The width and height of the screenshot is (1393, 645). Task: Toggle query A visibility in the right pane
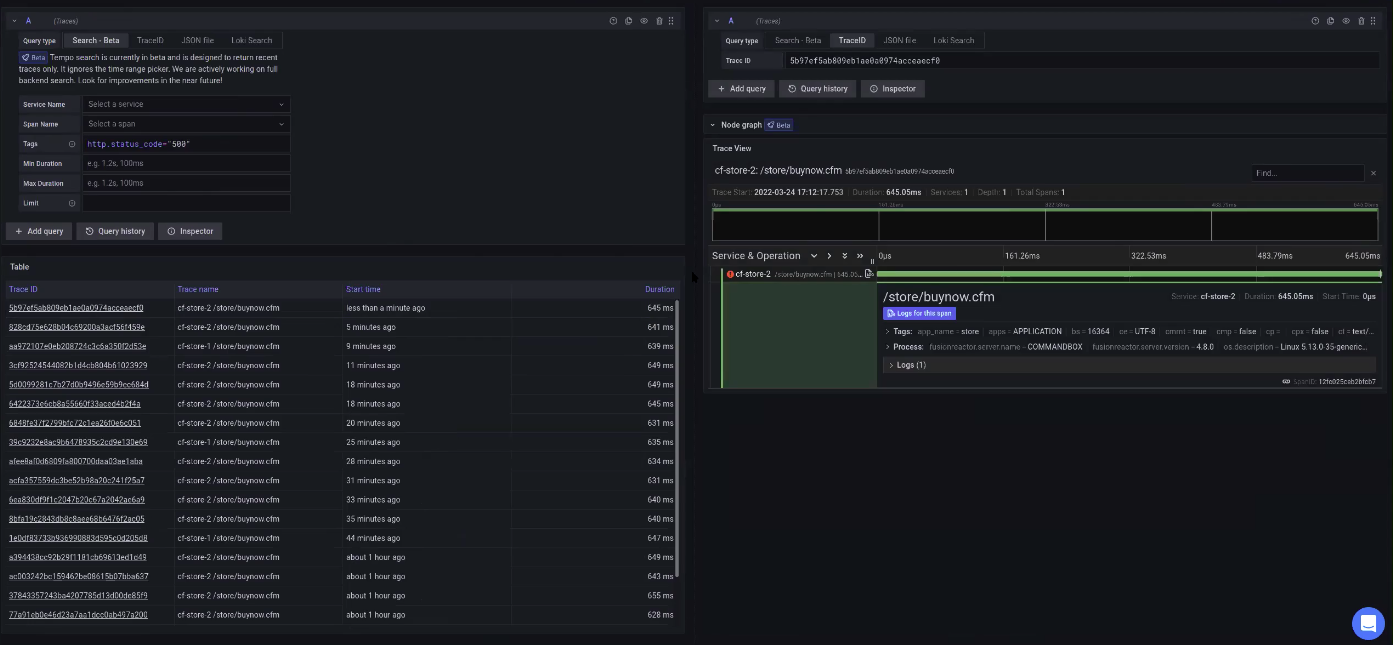click(1347, 20)
